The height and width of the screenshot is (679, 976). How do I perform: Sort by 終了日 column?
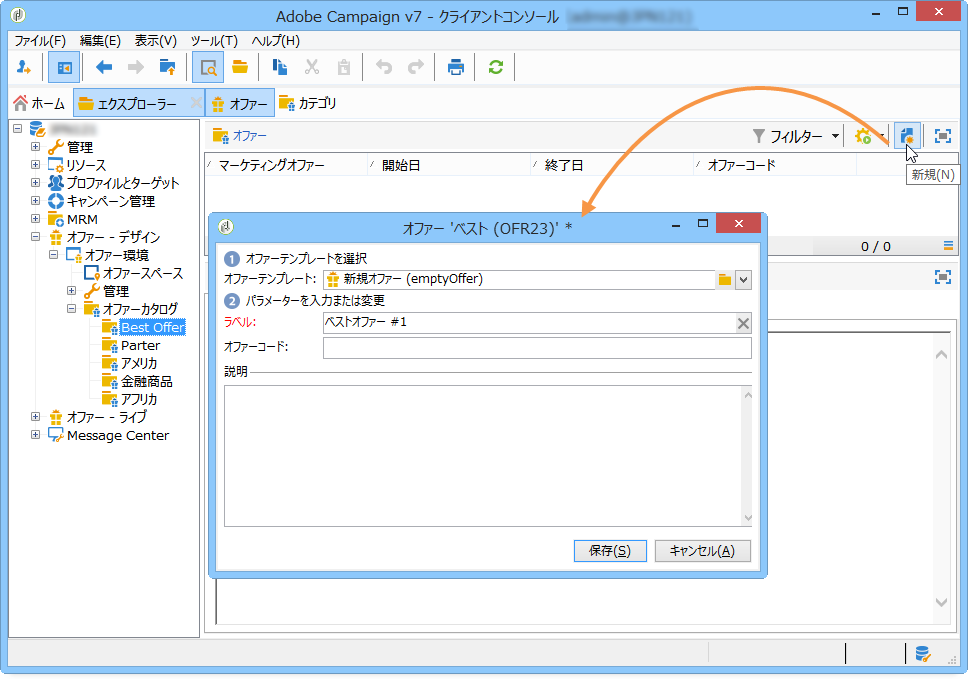pyautogui.click(x=612, y=166)
